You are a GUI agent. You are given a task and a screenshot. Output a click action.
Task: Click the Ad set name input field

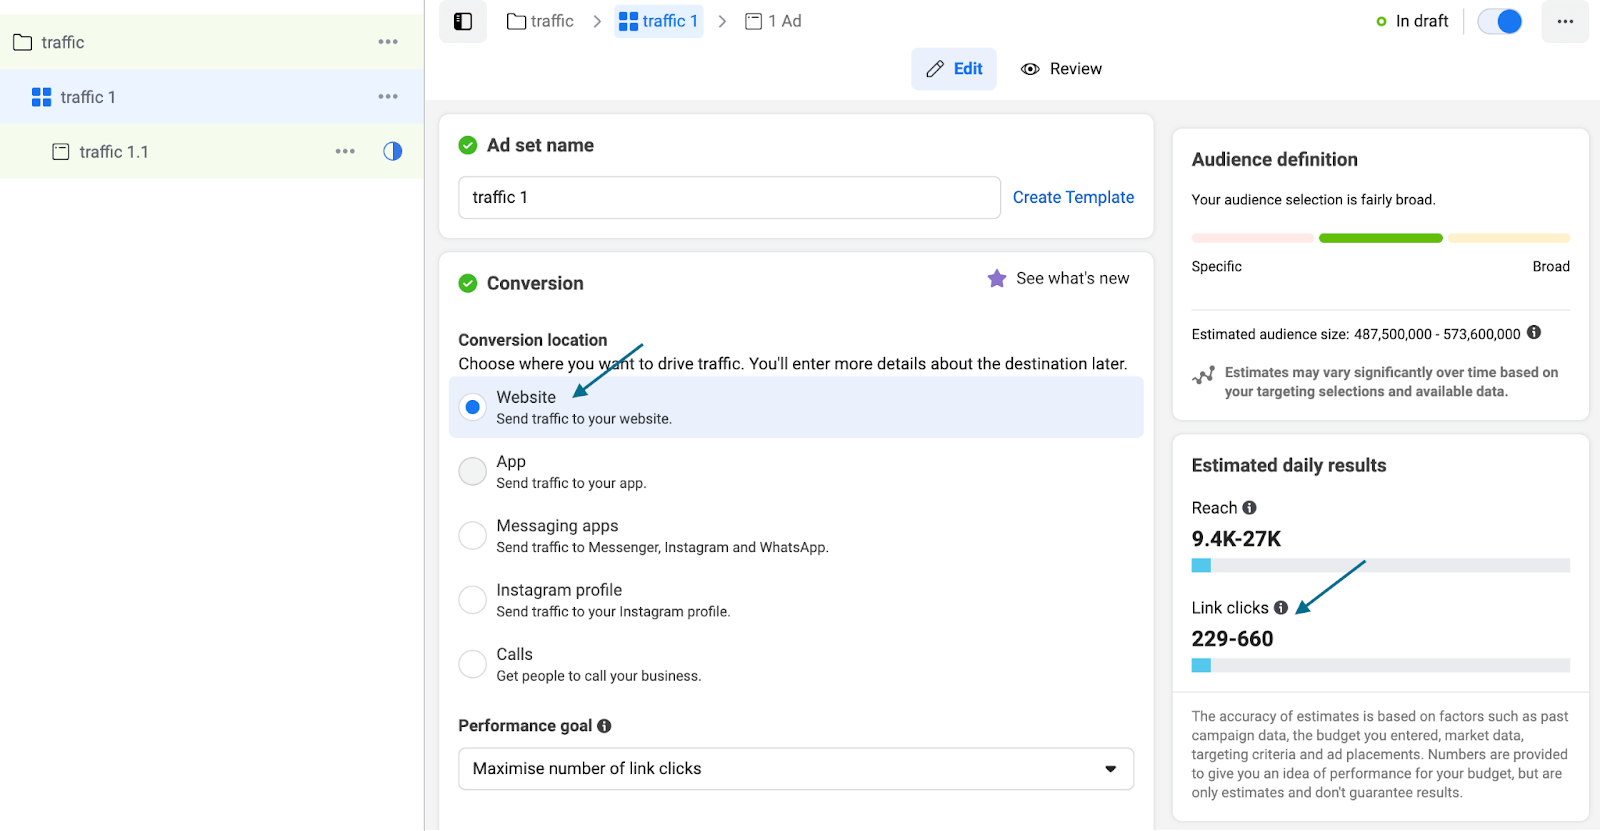click(729, 198)
